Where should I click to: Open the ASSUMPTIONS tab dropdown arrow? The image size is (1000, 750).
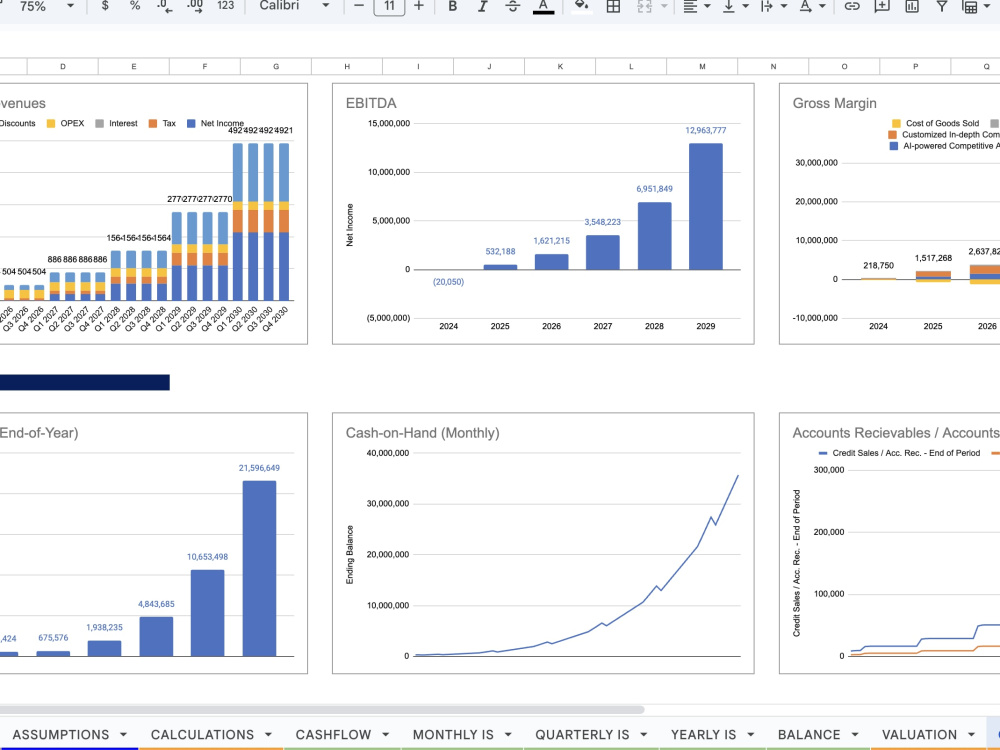[x=123, y=735]
